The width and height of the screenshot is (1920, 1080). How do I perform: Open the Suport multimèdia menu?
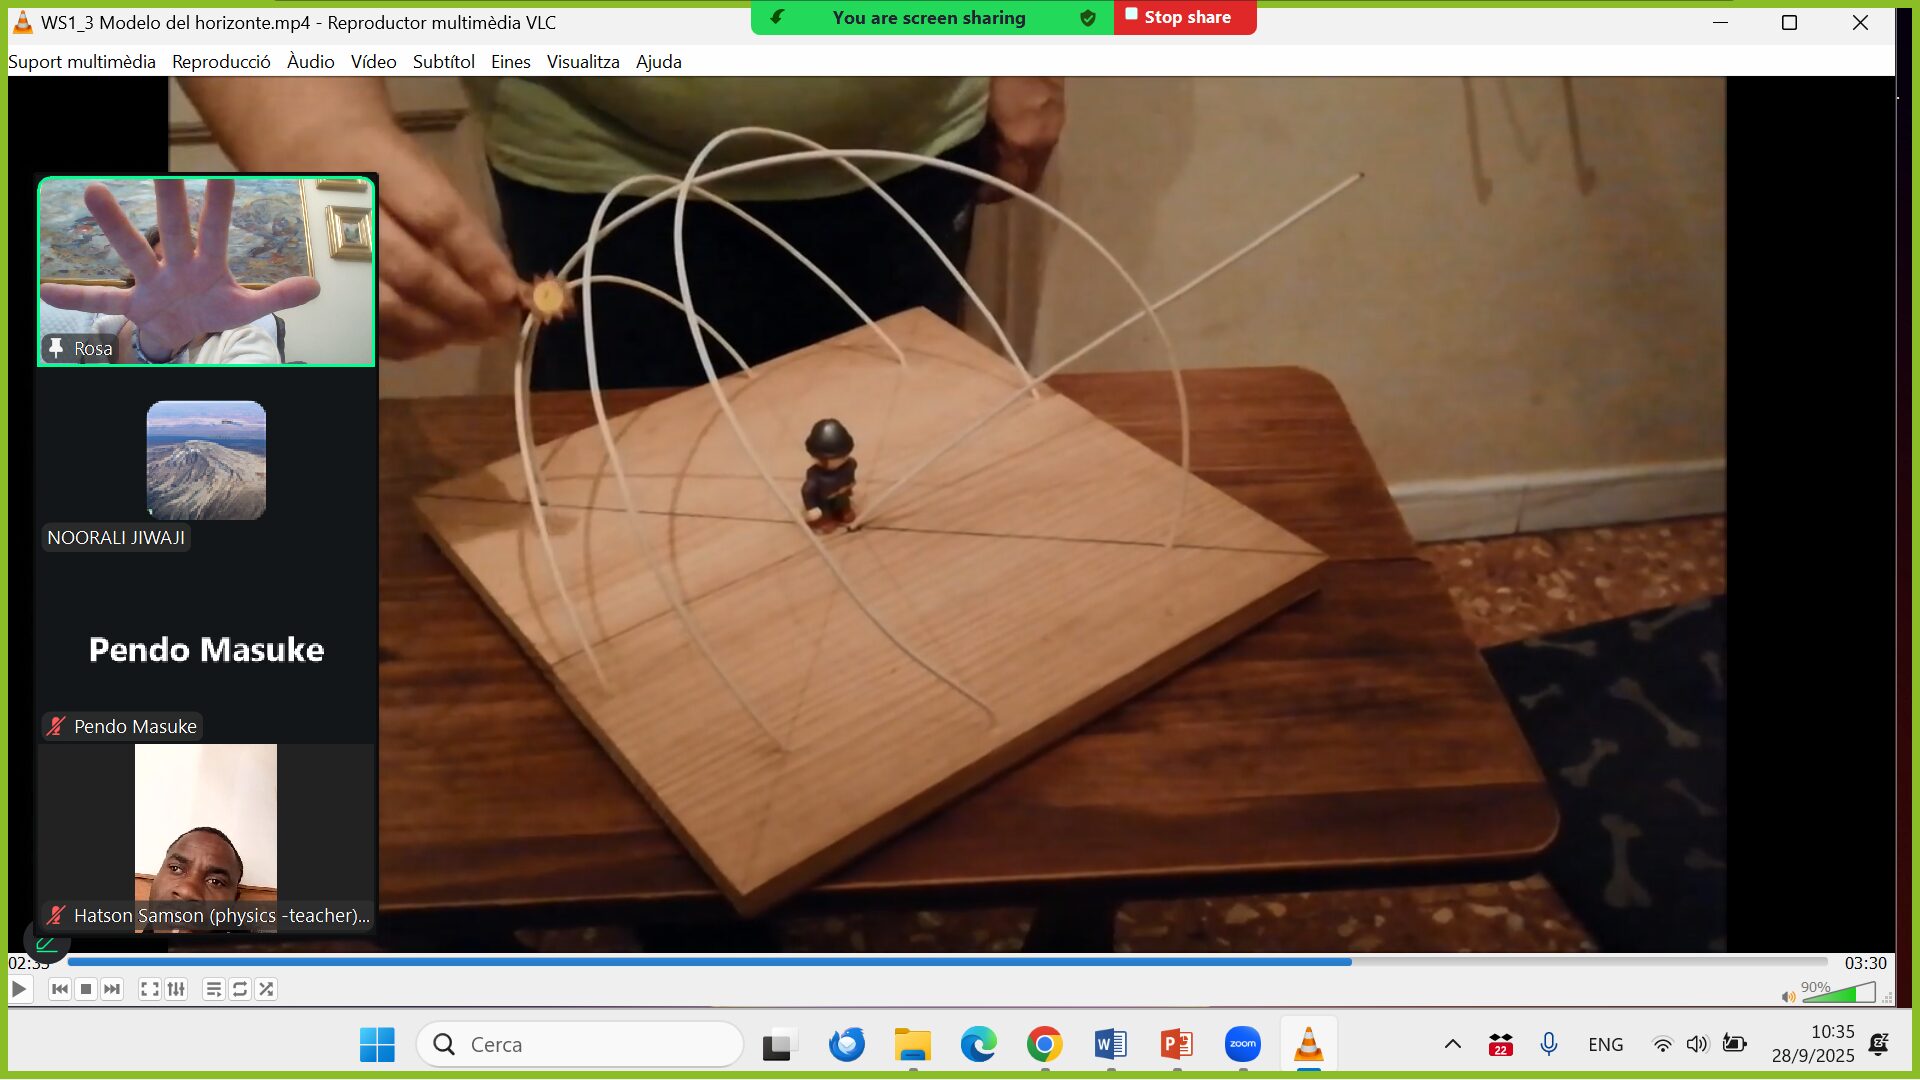(x=82, y=62)
